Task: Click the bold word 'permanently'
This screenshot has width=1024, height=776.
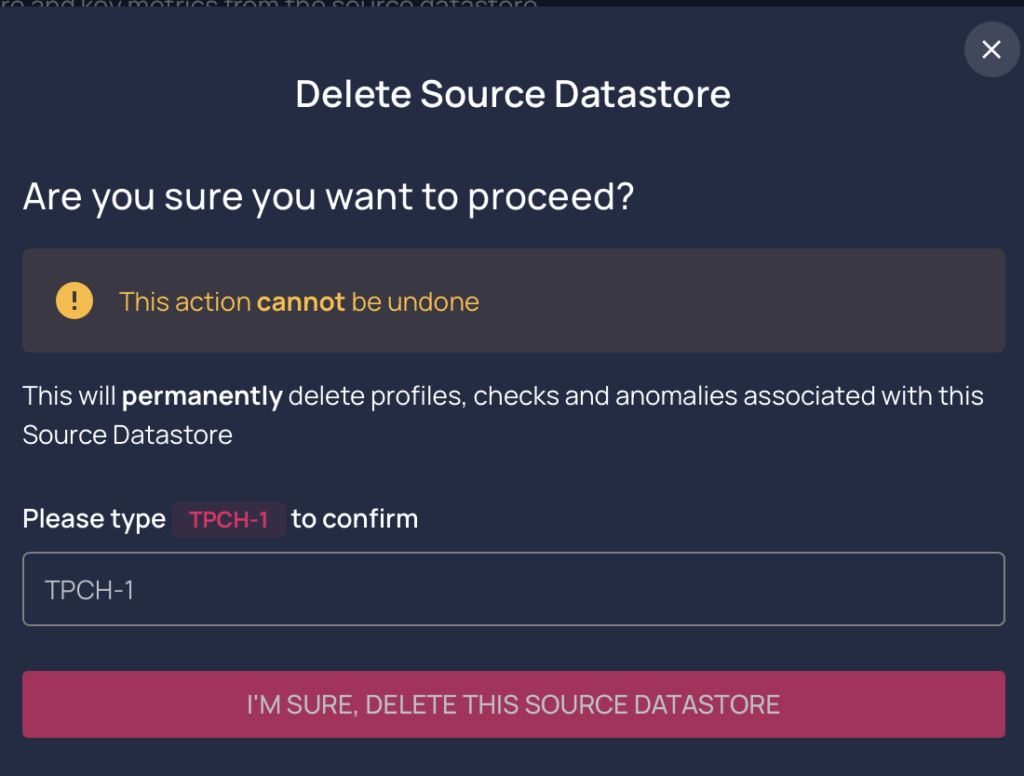Action: pyautogui.click(x=202, y=396)
